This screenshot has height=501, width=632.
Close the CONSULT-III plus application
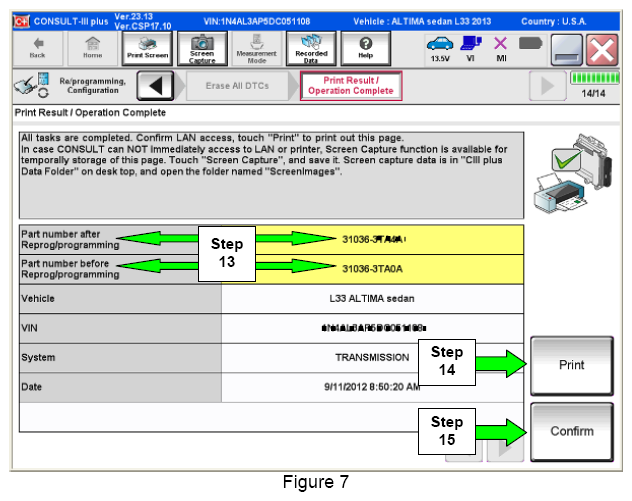click(602, 50)
